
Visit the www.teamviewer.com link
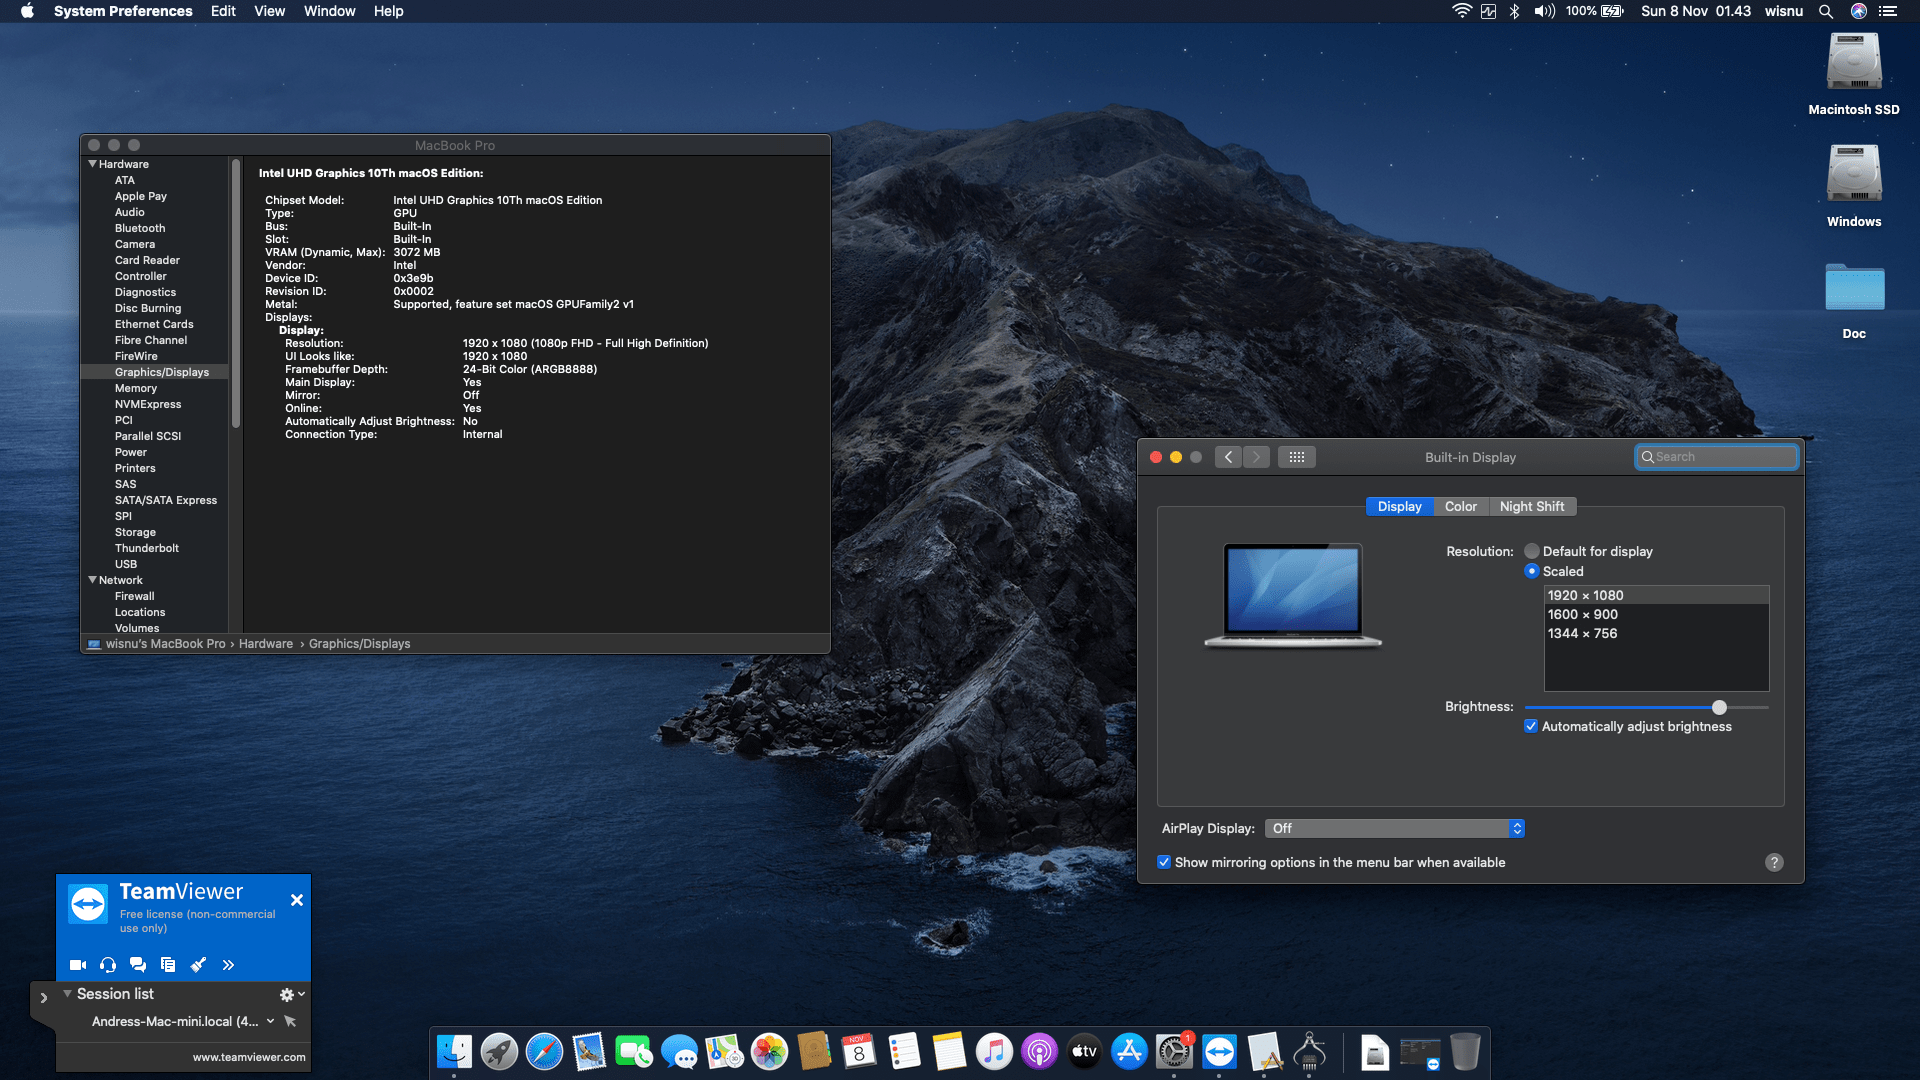pyautogui.click(x=248, y=1056)
